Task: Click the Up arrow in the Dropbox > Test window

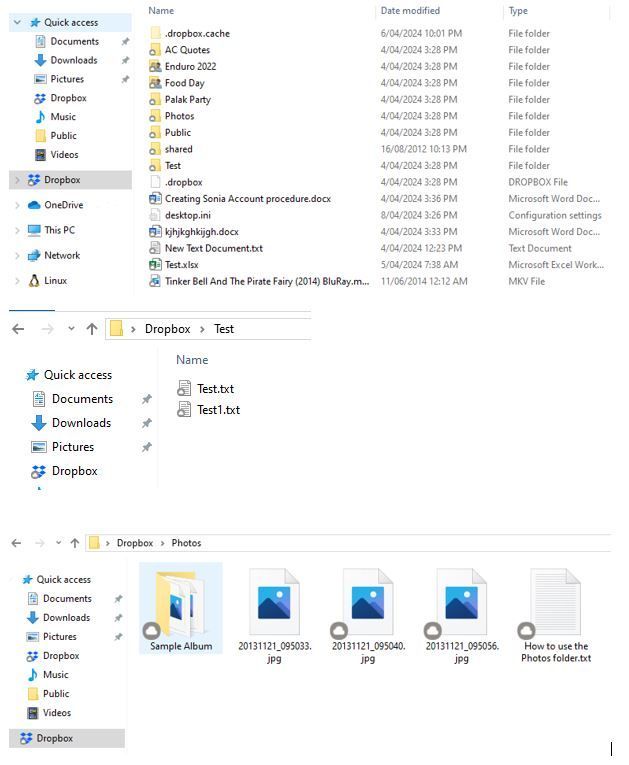Action: click(x=92, y=329)
